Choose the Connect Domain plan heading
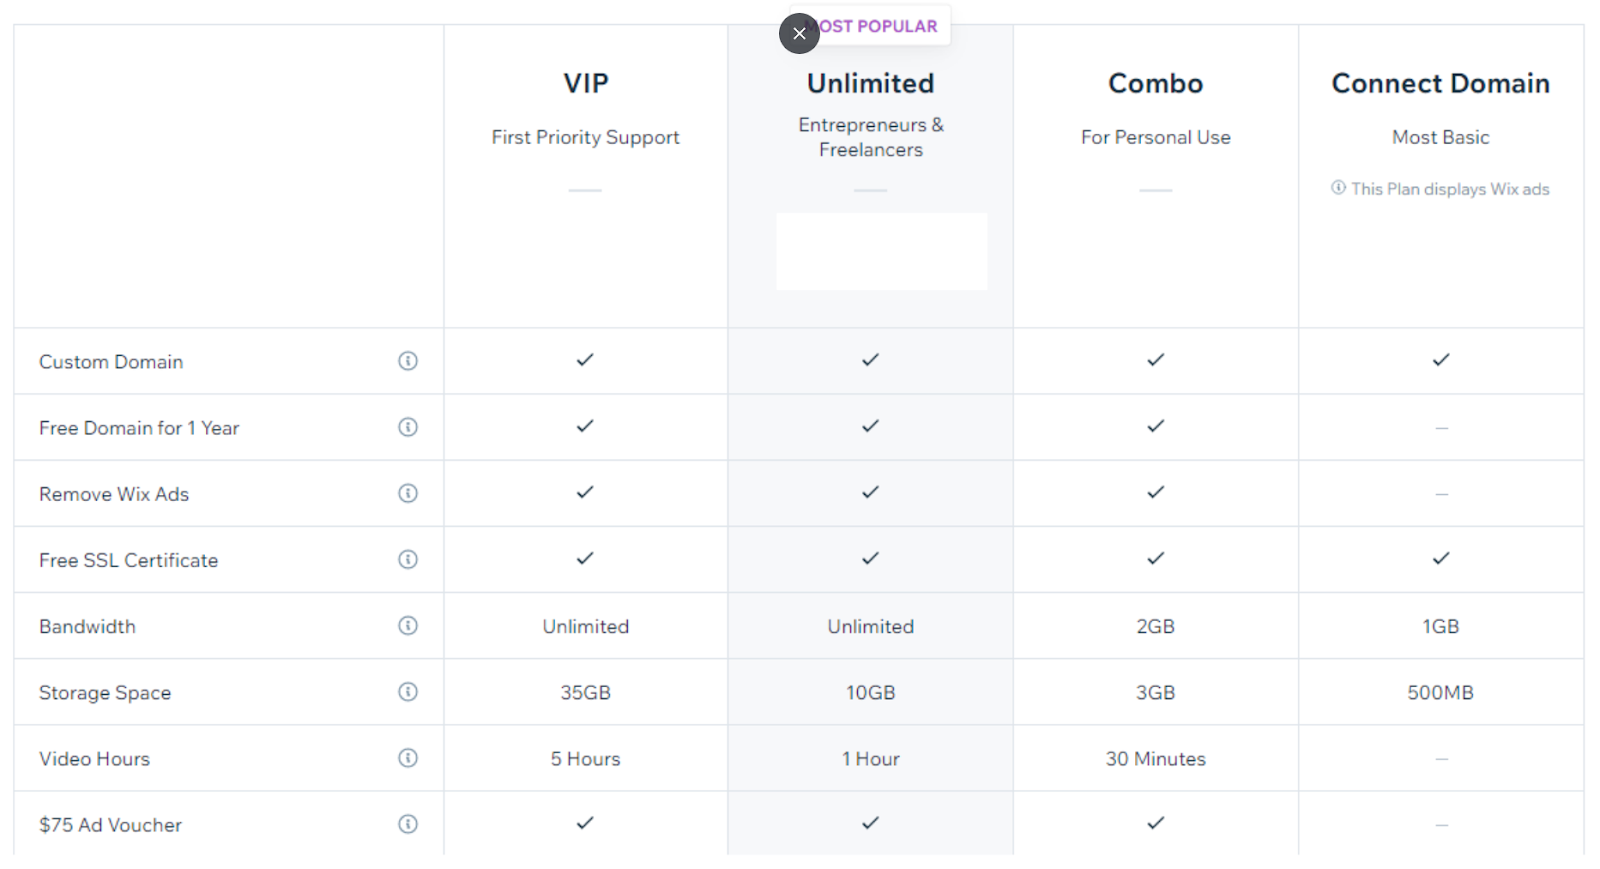 point(1441,83)
